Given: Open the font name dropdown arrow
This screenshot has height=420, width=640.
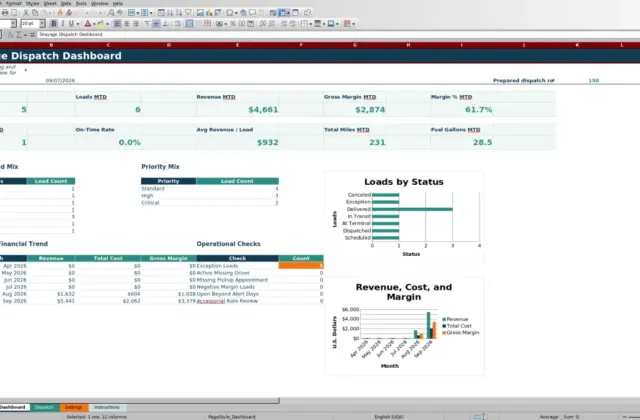Looking at the screenshot, I should point(13,24).
